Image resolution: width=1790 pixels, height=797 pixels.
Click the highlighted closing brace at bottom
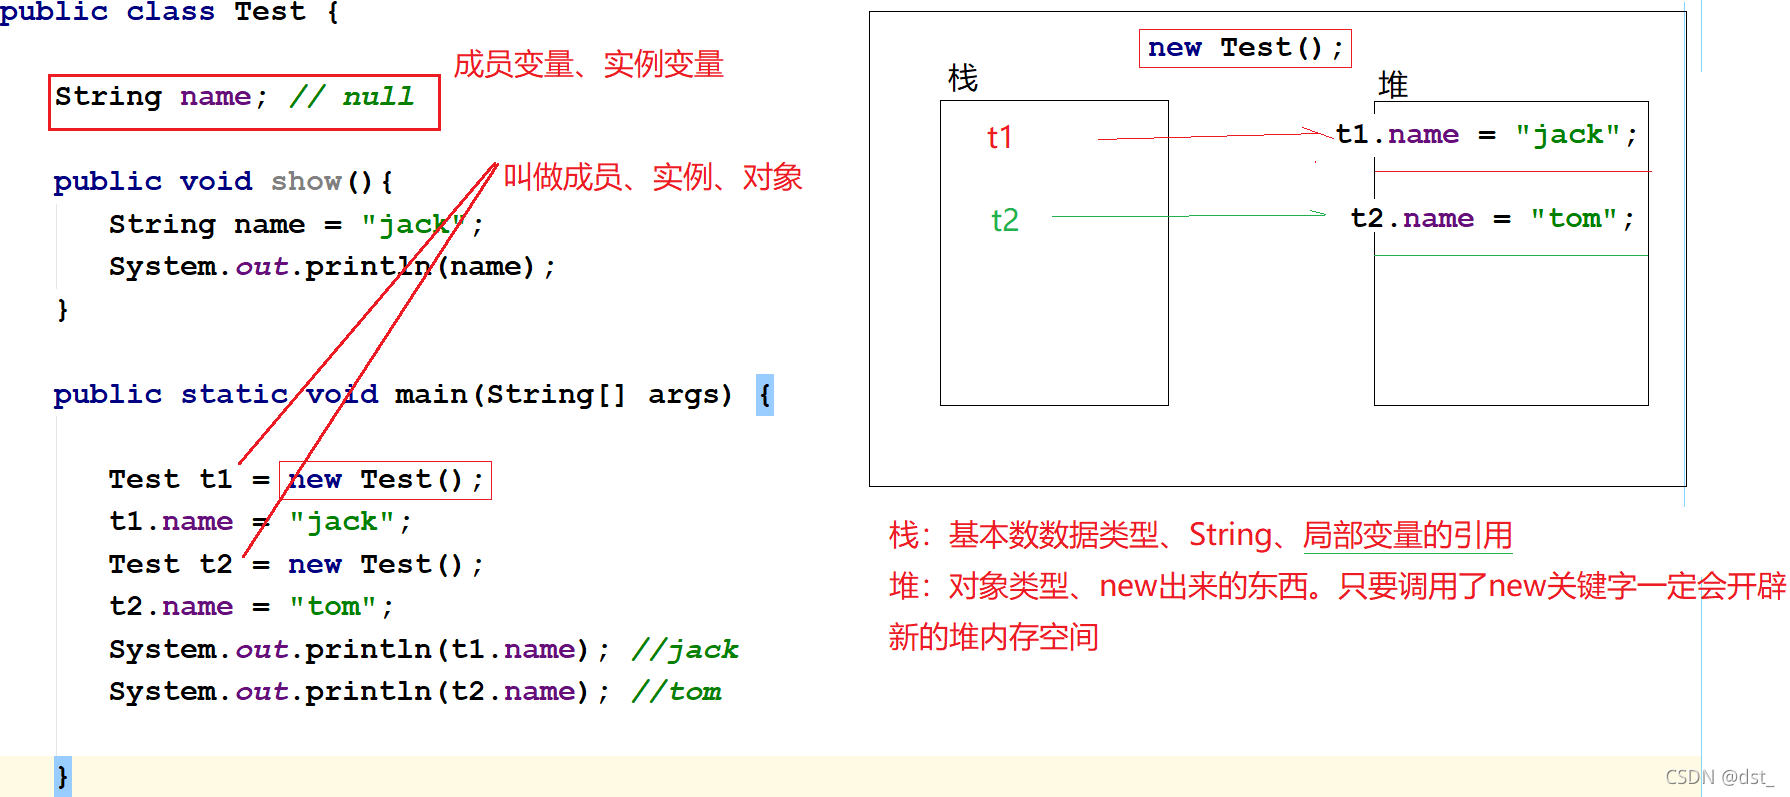(x=63, y=776)
